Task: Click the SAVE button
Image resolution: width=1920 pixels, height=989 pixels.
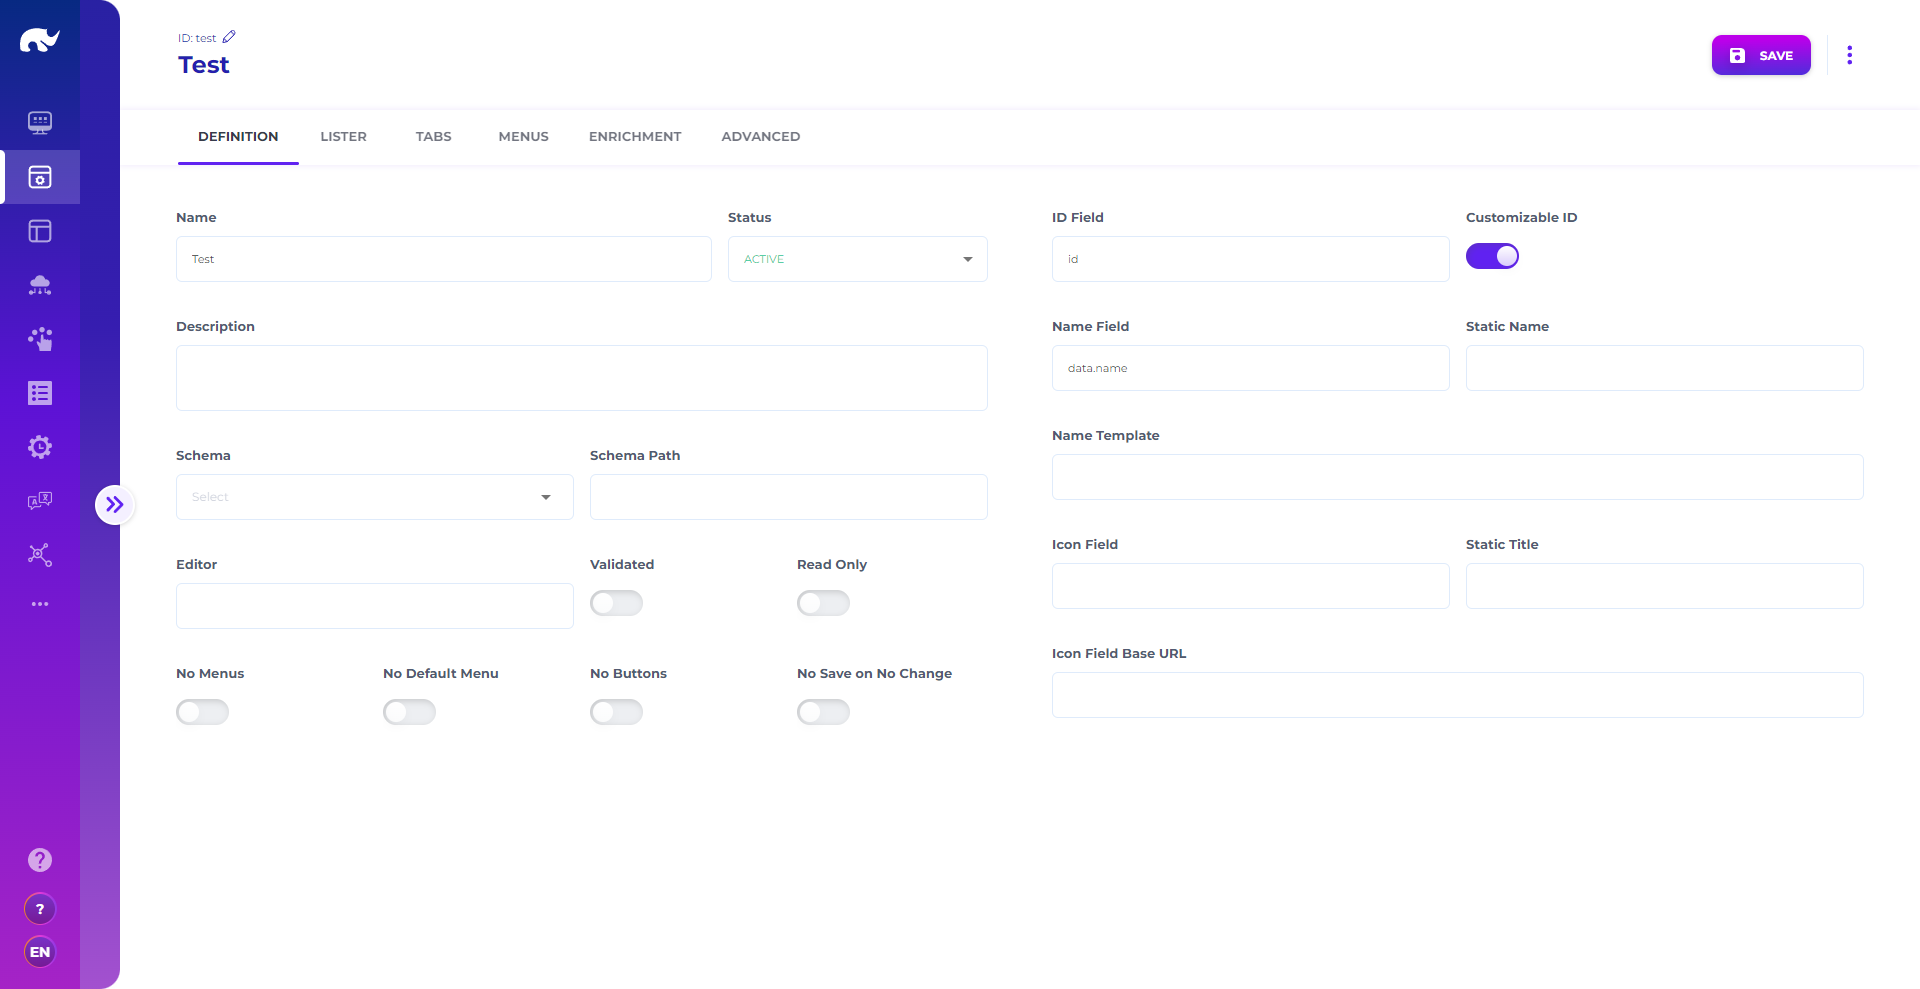Action: 1760,55
